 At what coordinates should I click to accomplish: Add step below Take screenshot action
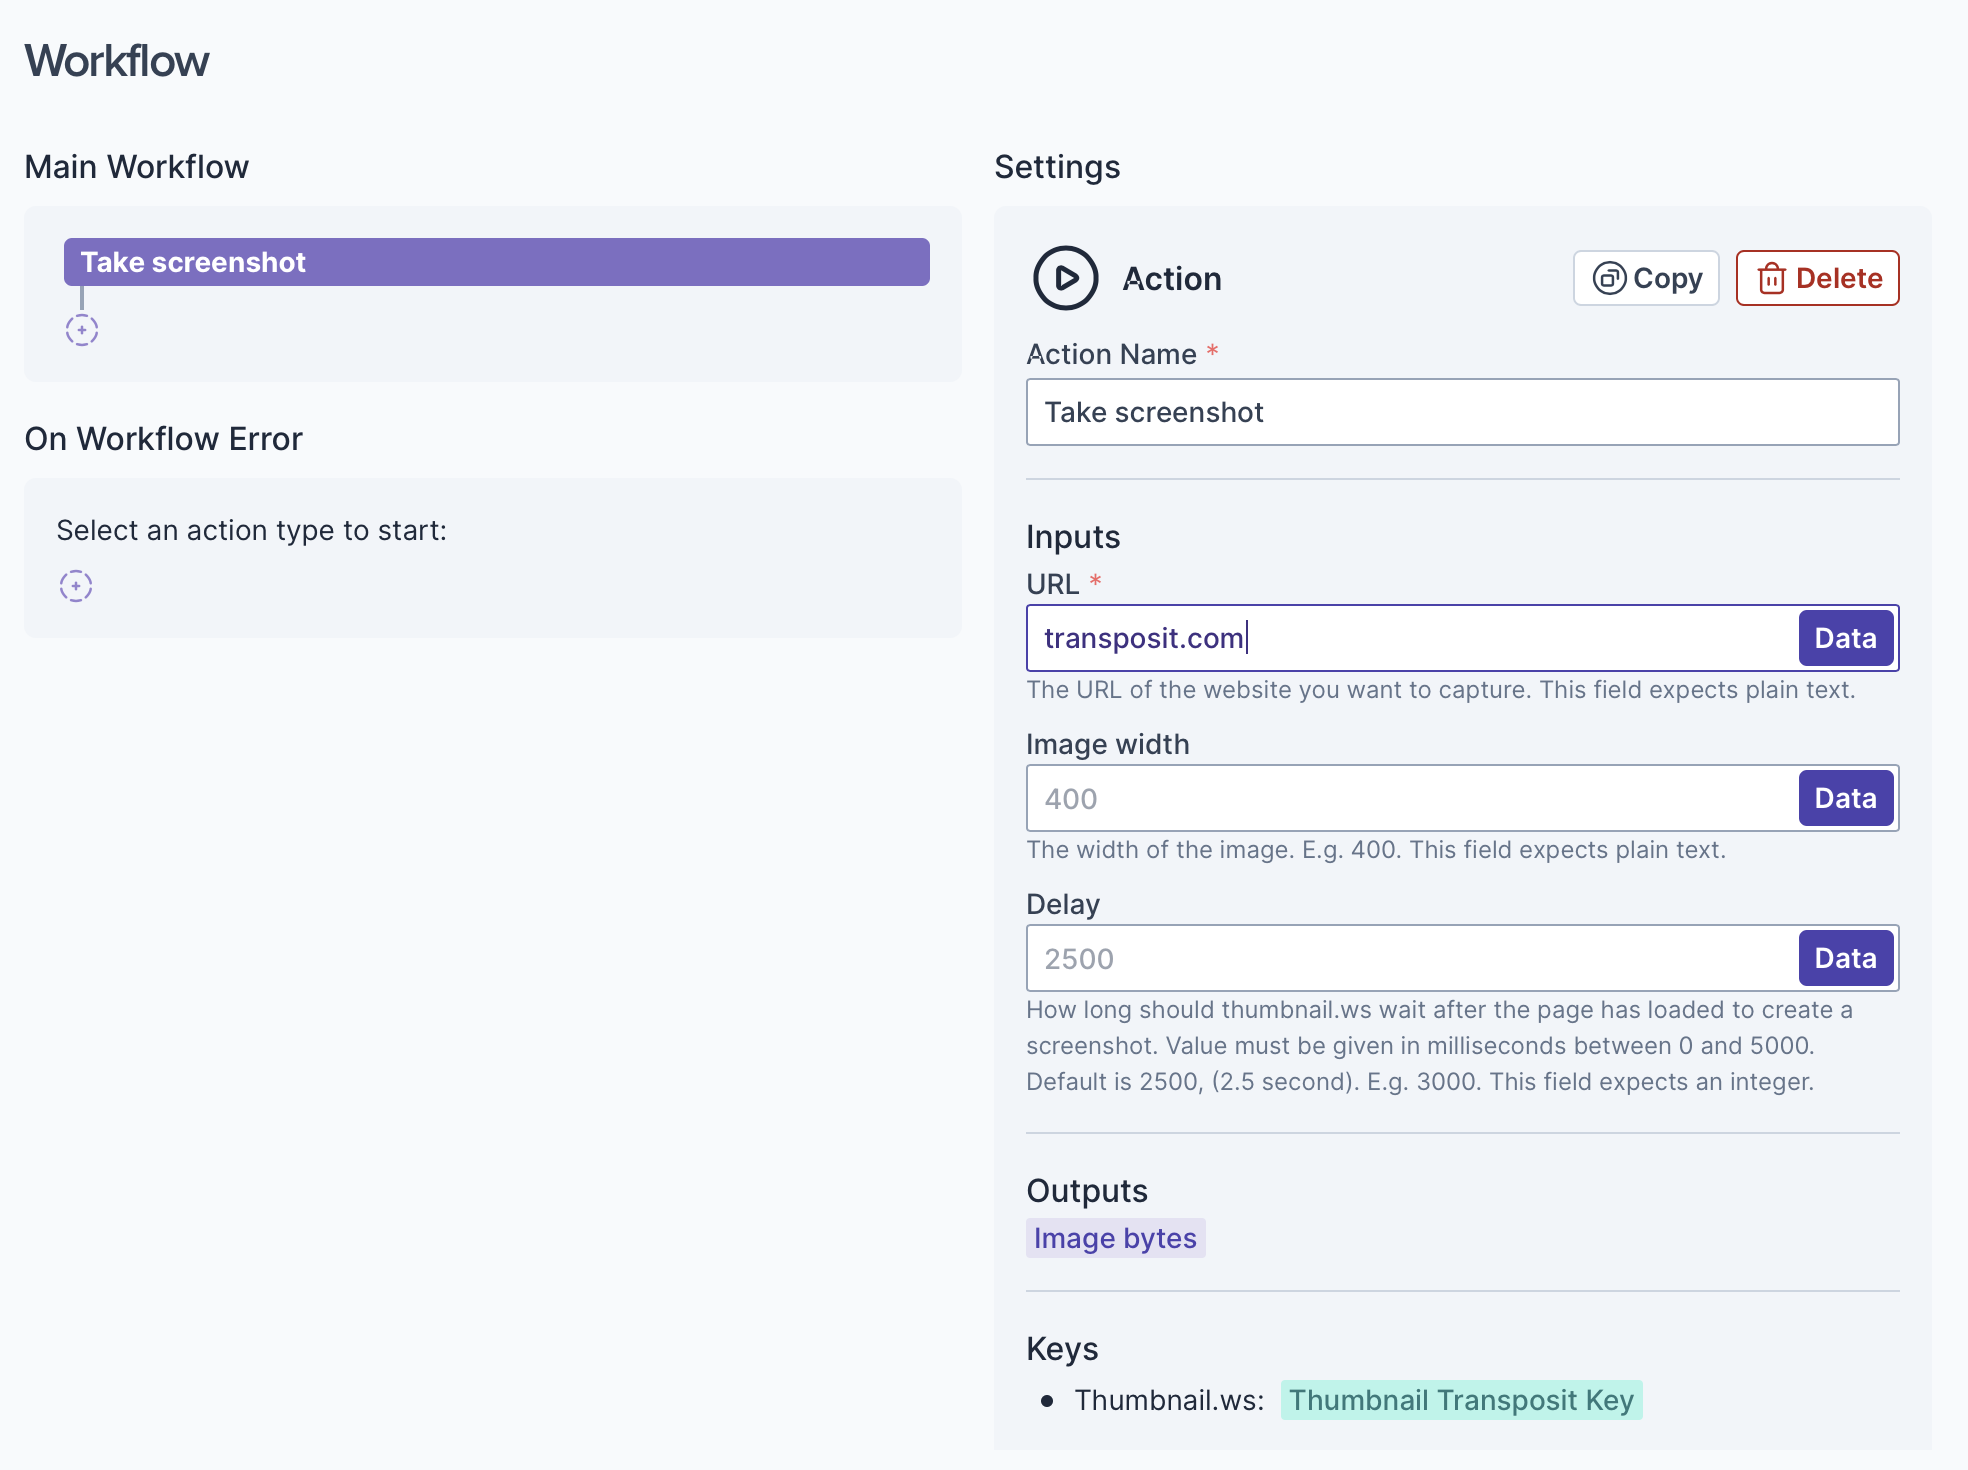pos(82,330)
